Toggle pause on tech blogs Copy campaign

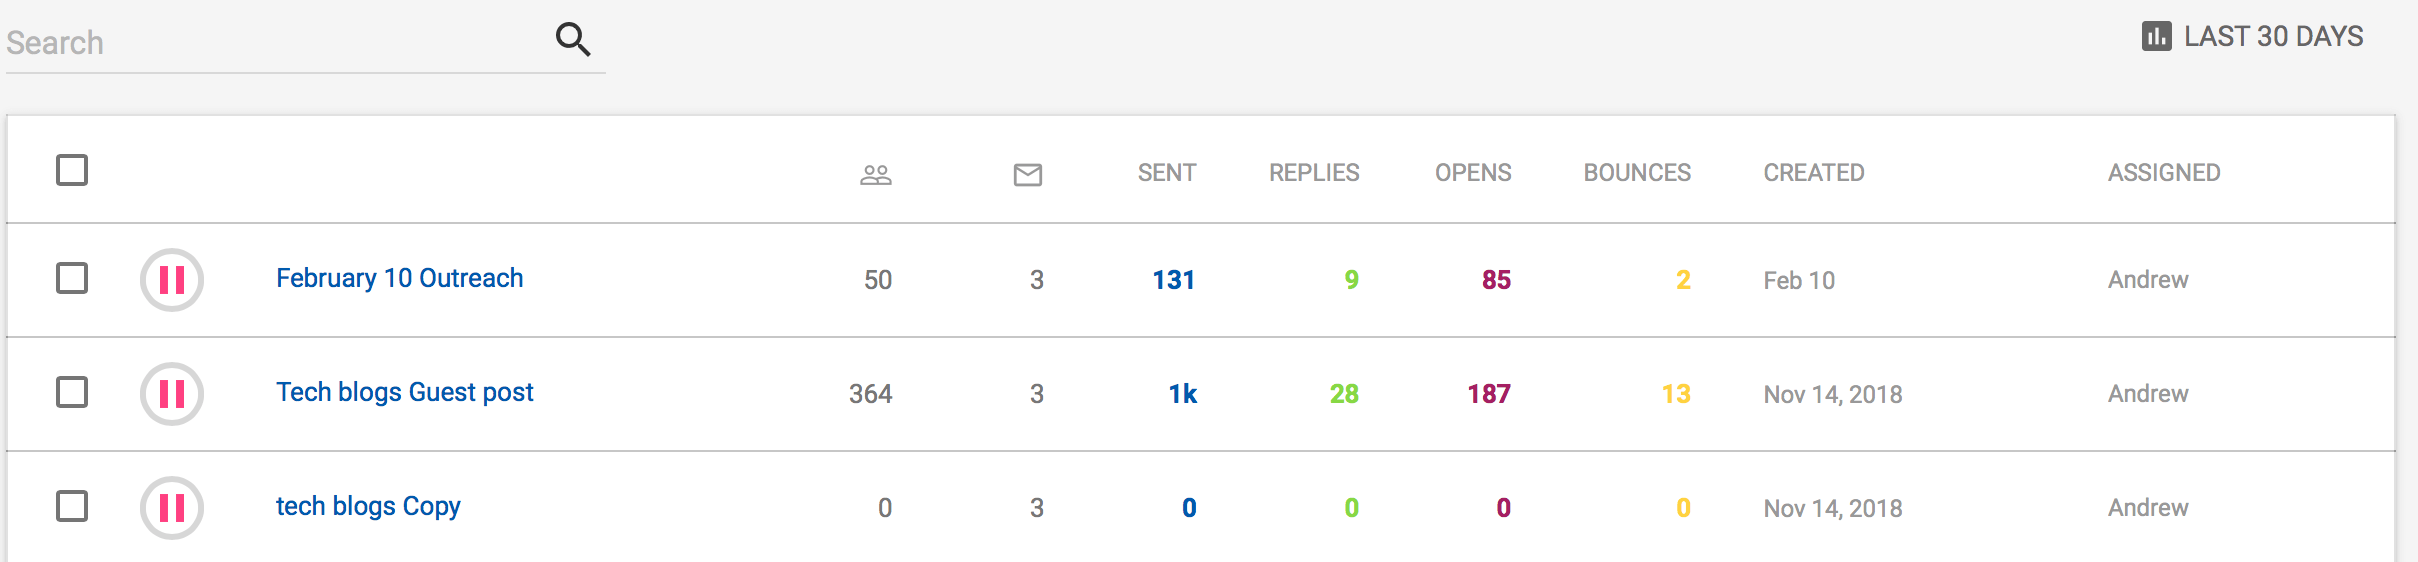[172, 508]
